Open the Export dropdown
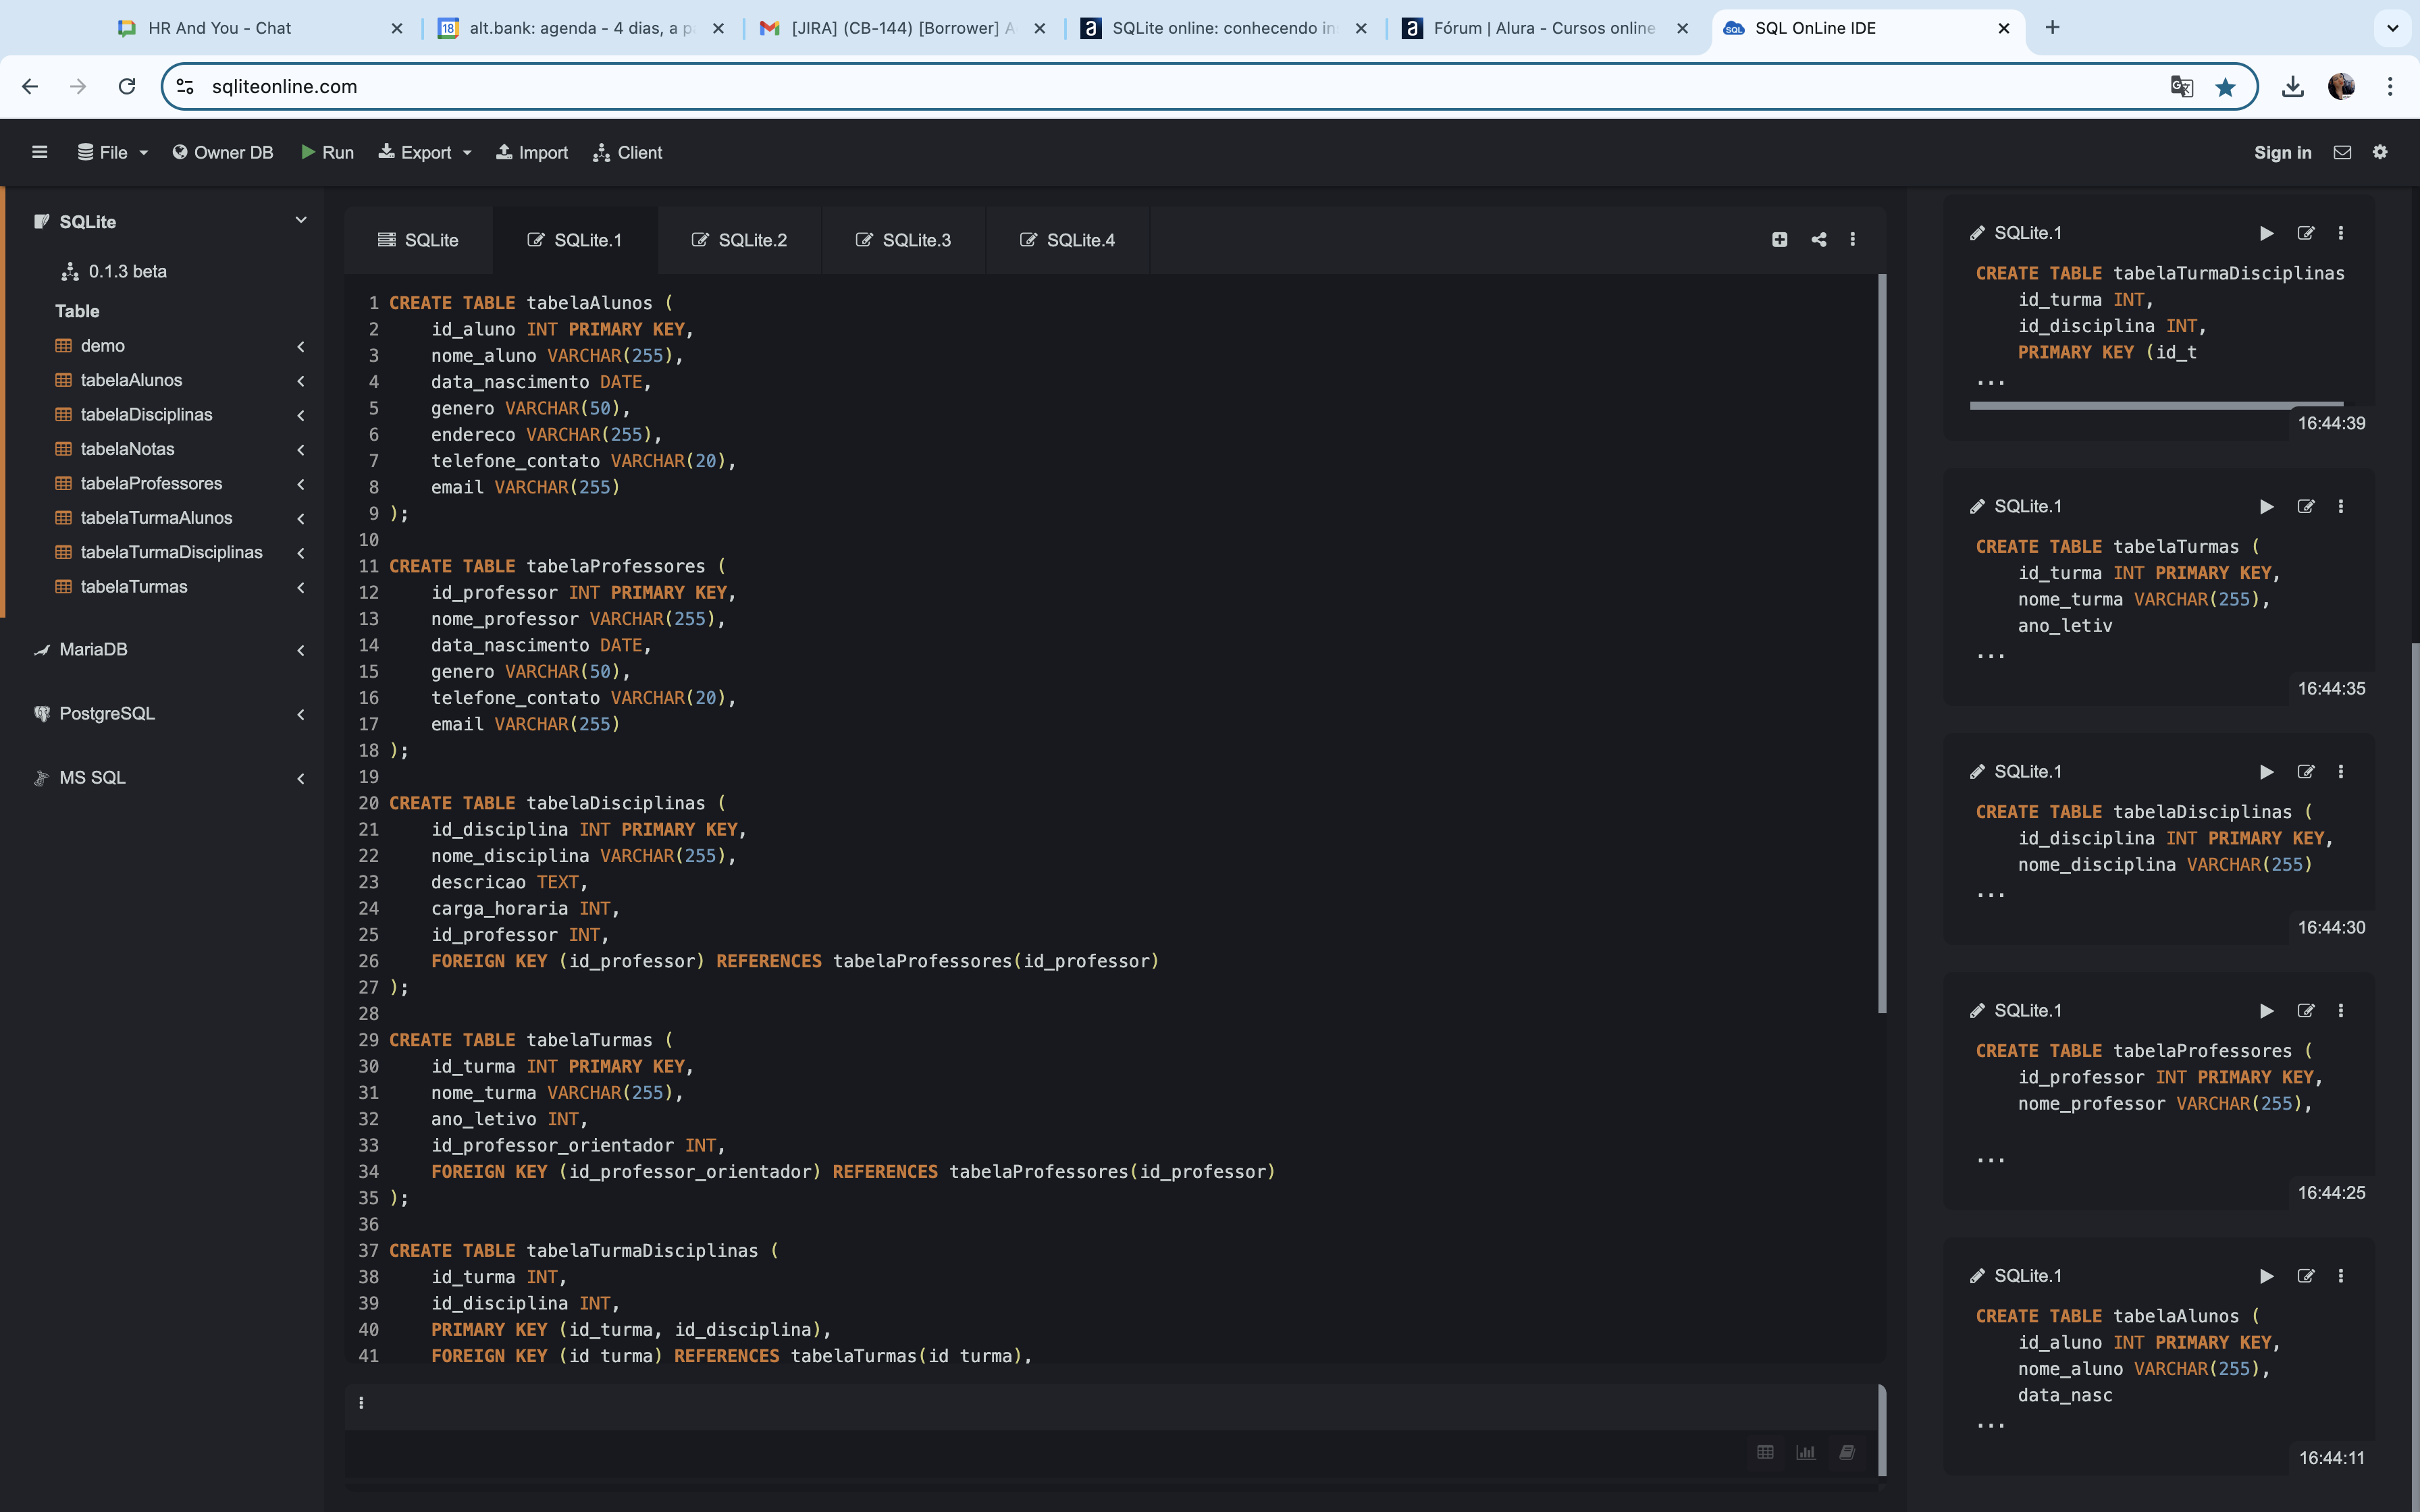Screen dimensions: 2420x1512 point(425,152)
